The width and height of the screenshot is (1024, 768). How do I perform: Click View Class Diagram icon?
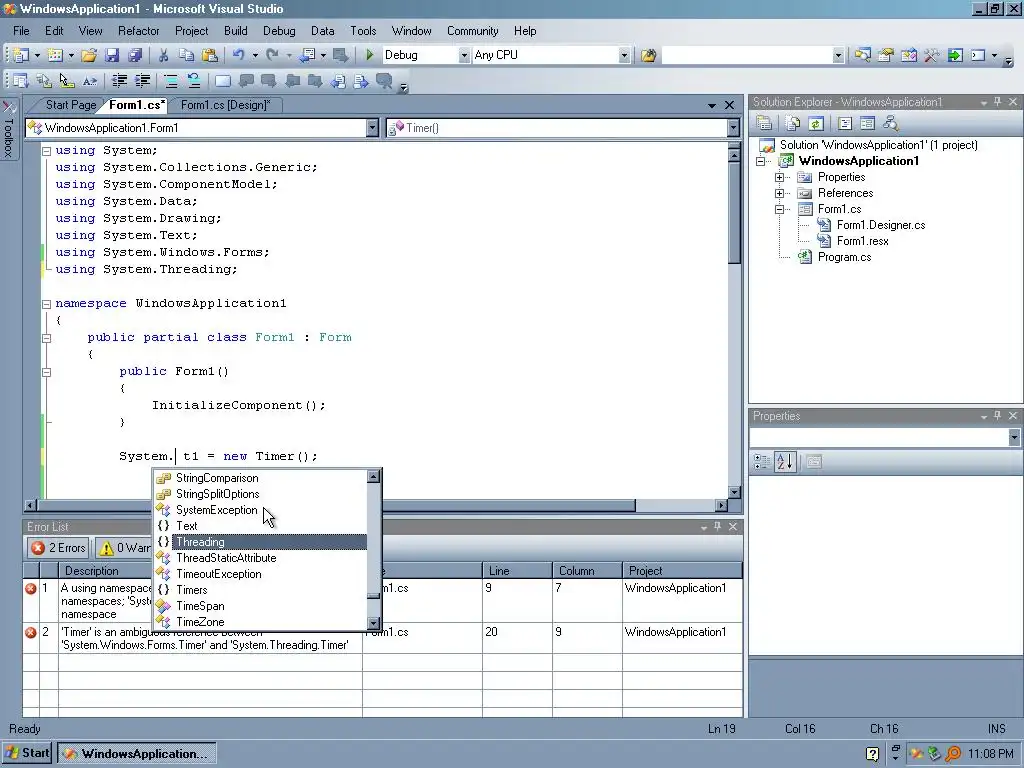click(x=890, y=123)
